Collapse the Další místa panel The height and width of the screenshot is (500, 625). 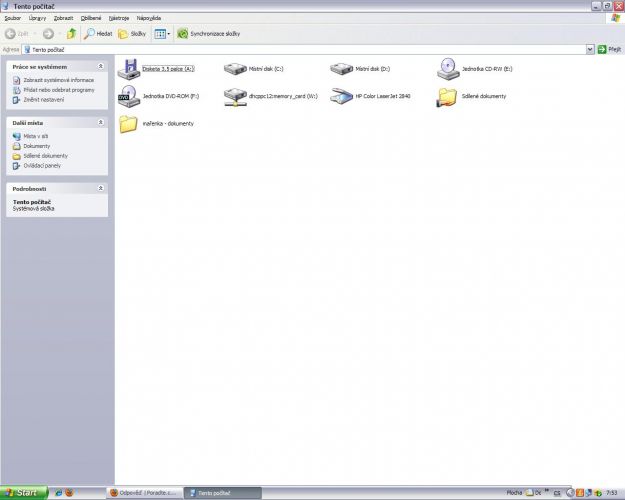coord(101,122)
